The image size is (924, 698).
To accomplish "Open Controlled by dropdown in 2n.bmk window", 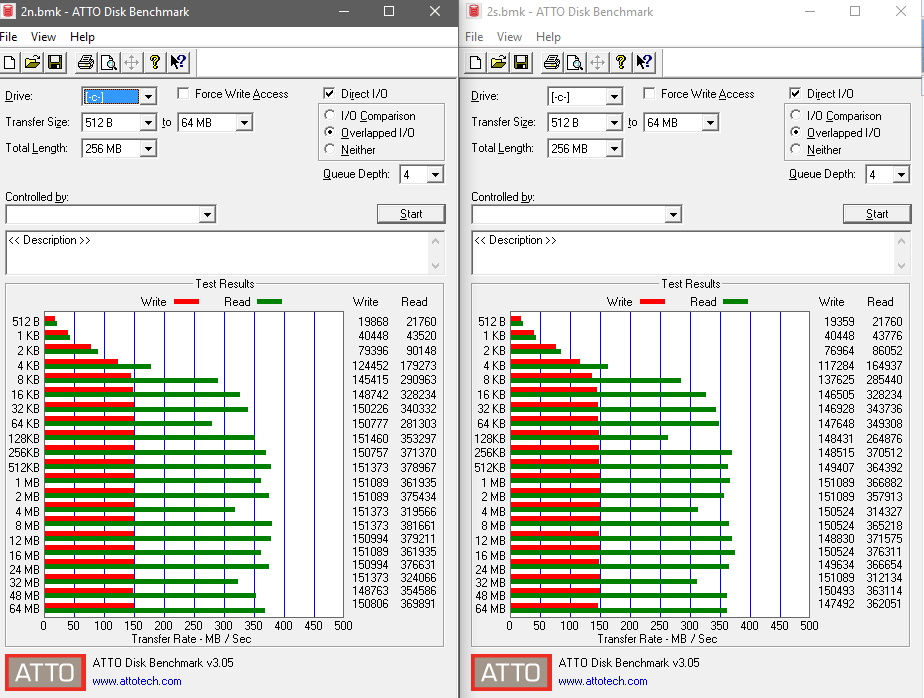I will pyautogui.click(x=207, y=215).
